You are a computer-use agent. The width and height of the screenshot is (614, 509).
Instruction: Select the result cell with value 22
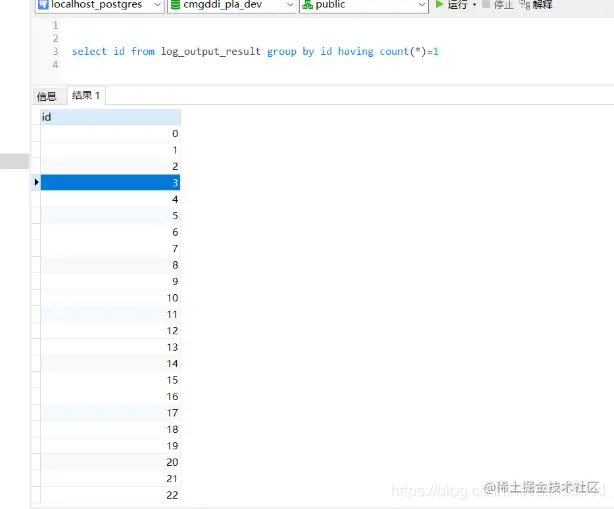tap(110, 495)
